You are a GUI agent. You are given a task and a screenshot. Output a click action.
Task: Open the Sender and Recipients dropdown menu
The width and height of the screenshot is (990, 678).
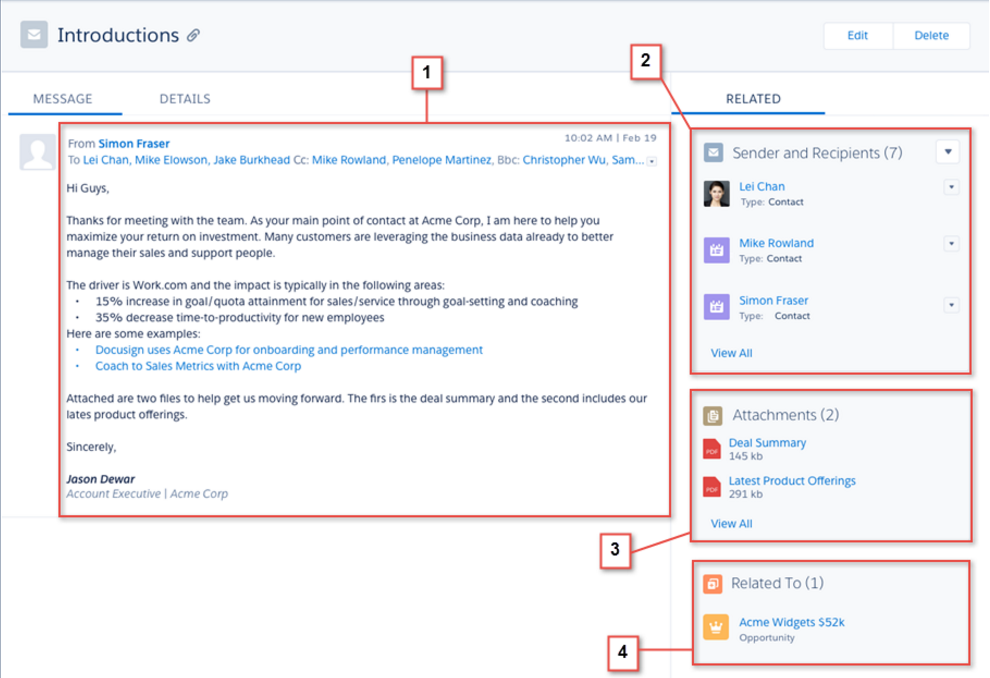(x=948, y=152)
